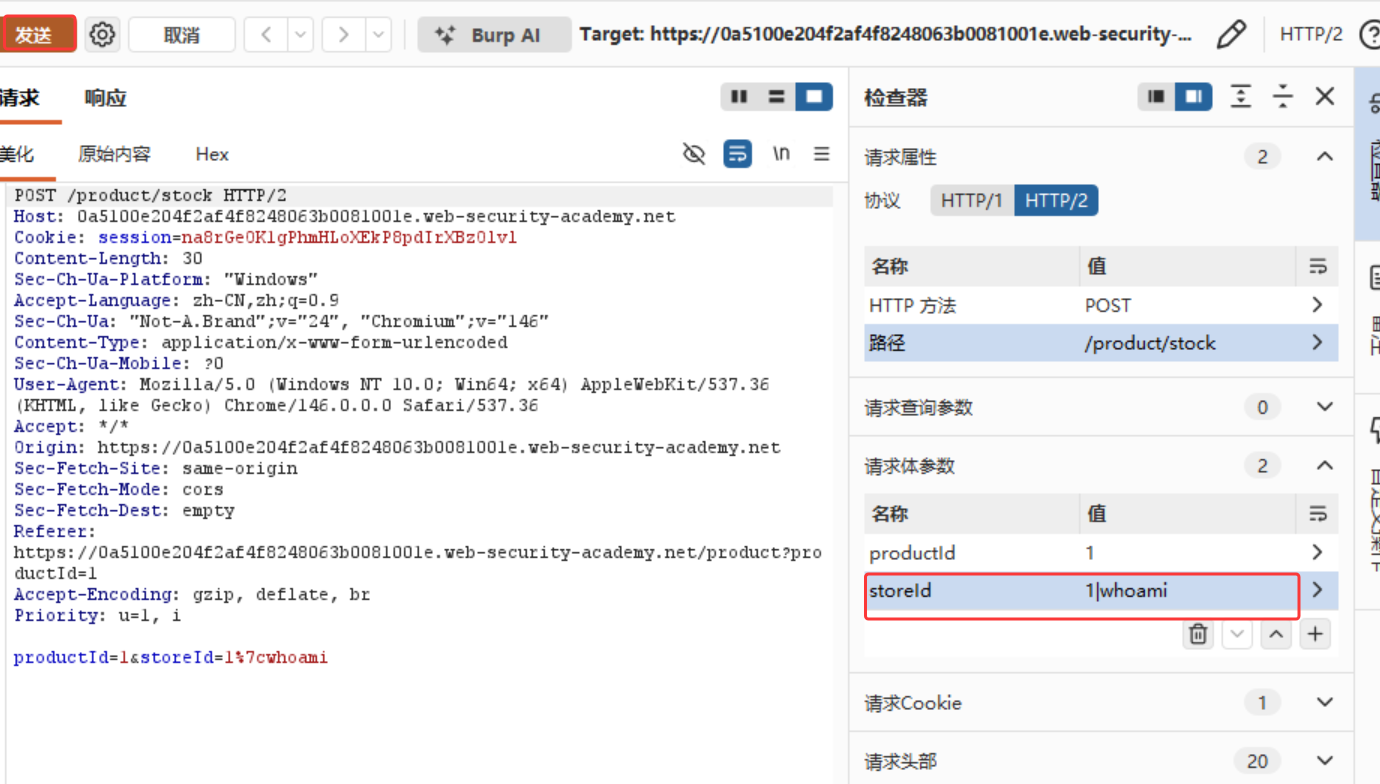
Task: Open the storeId row arrow
Action: tap(1317, 591)
